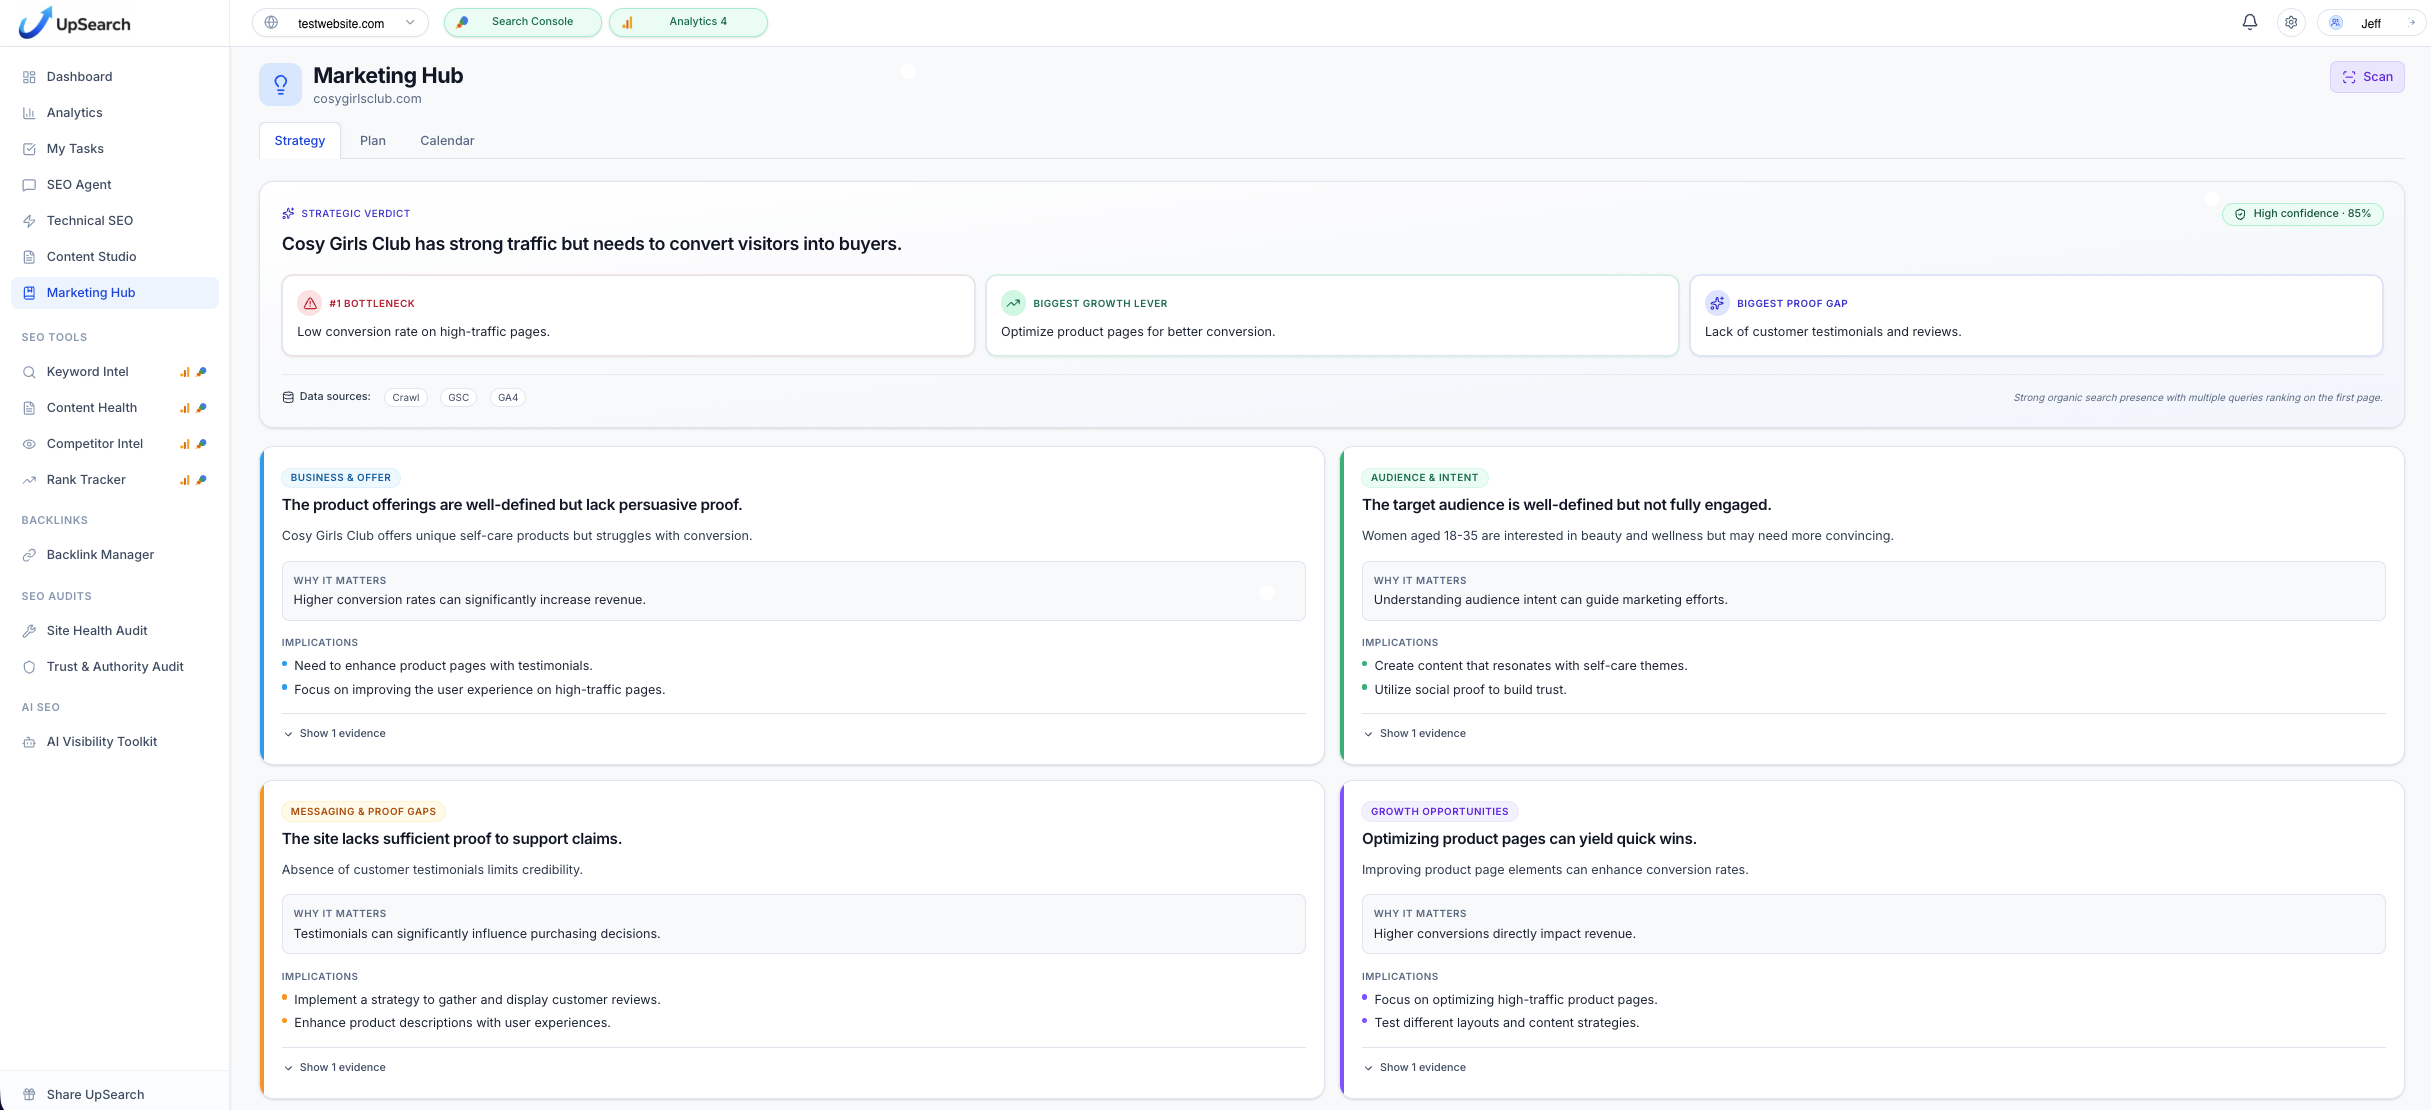The width and height of the screenshot is (2431, 1110).
Task: Open settings via gear icon
Action: coord(2291,22)
